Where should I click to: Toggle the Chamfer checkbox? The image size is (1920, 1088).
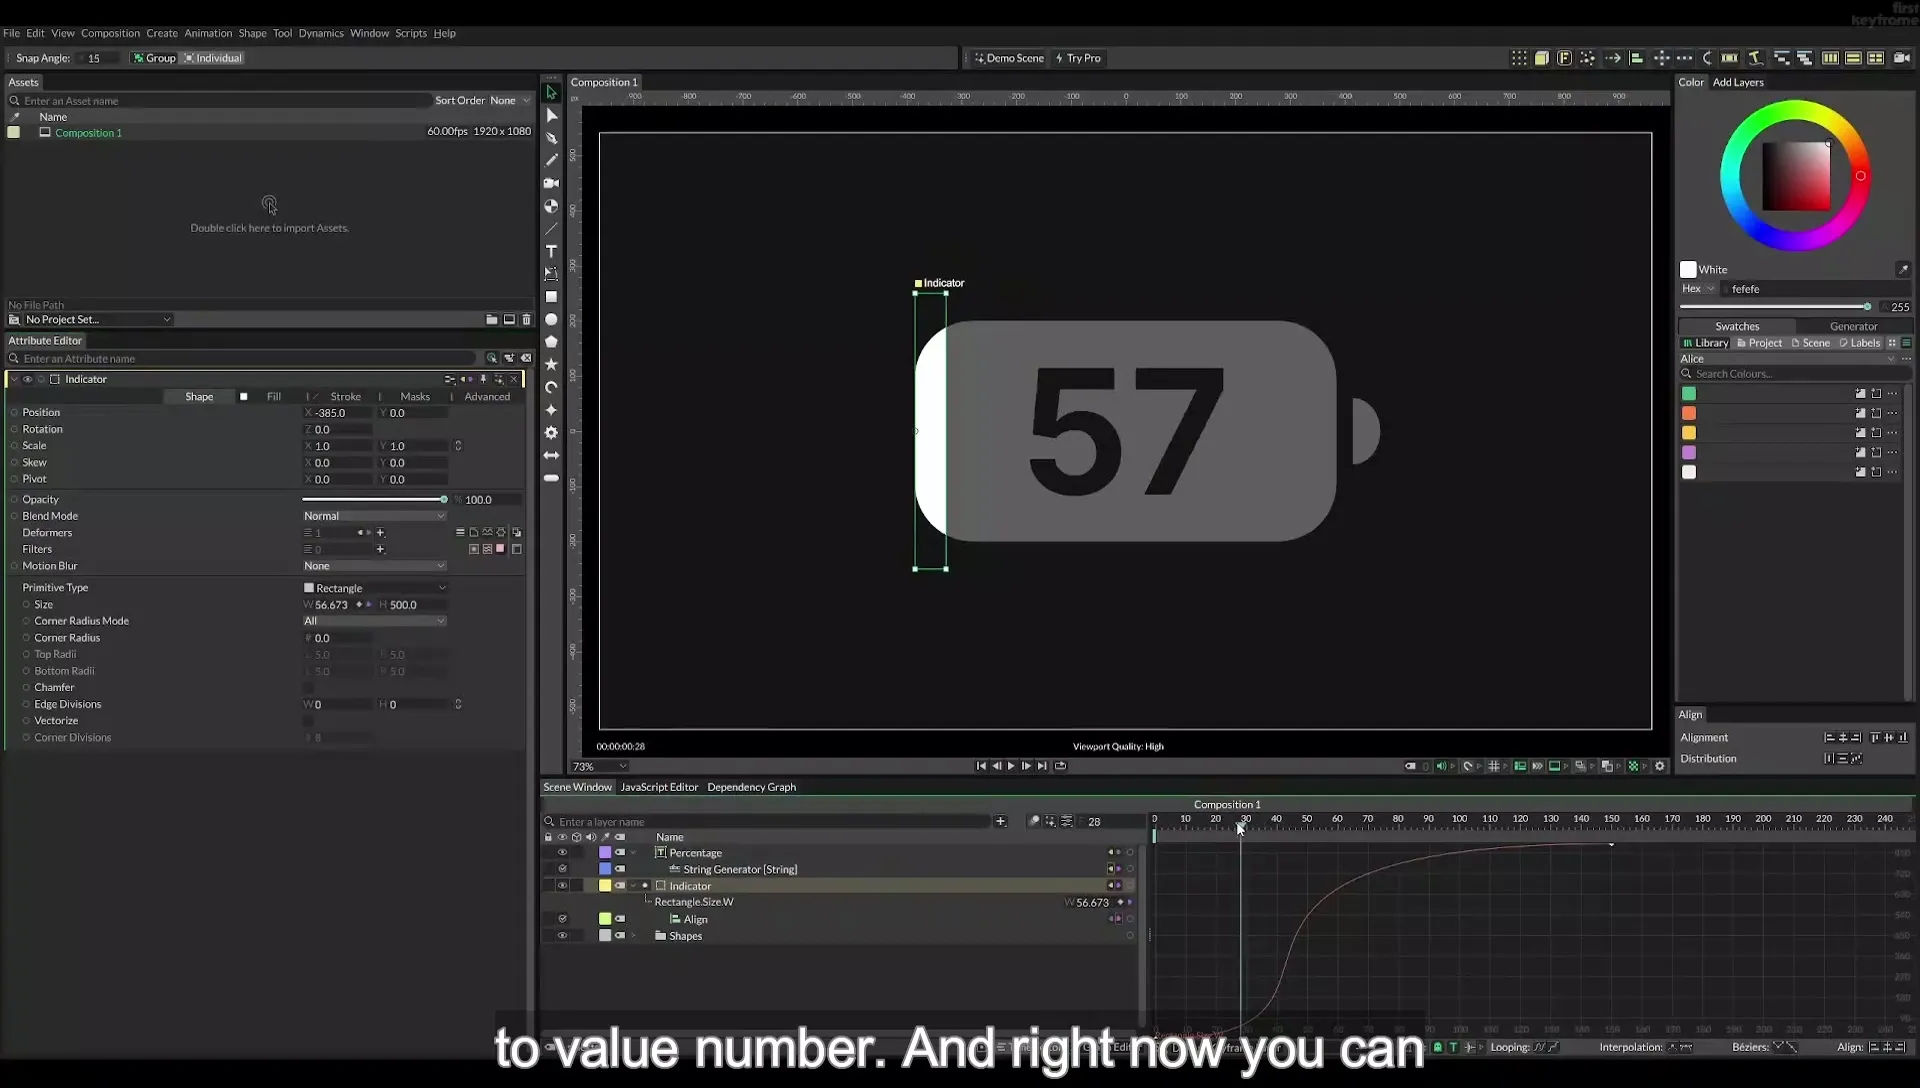click(308, 687)
